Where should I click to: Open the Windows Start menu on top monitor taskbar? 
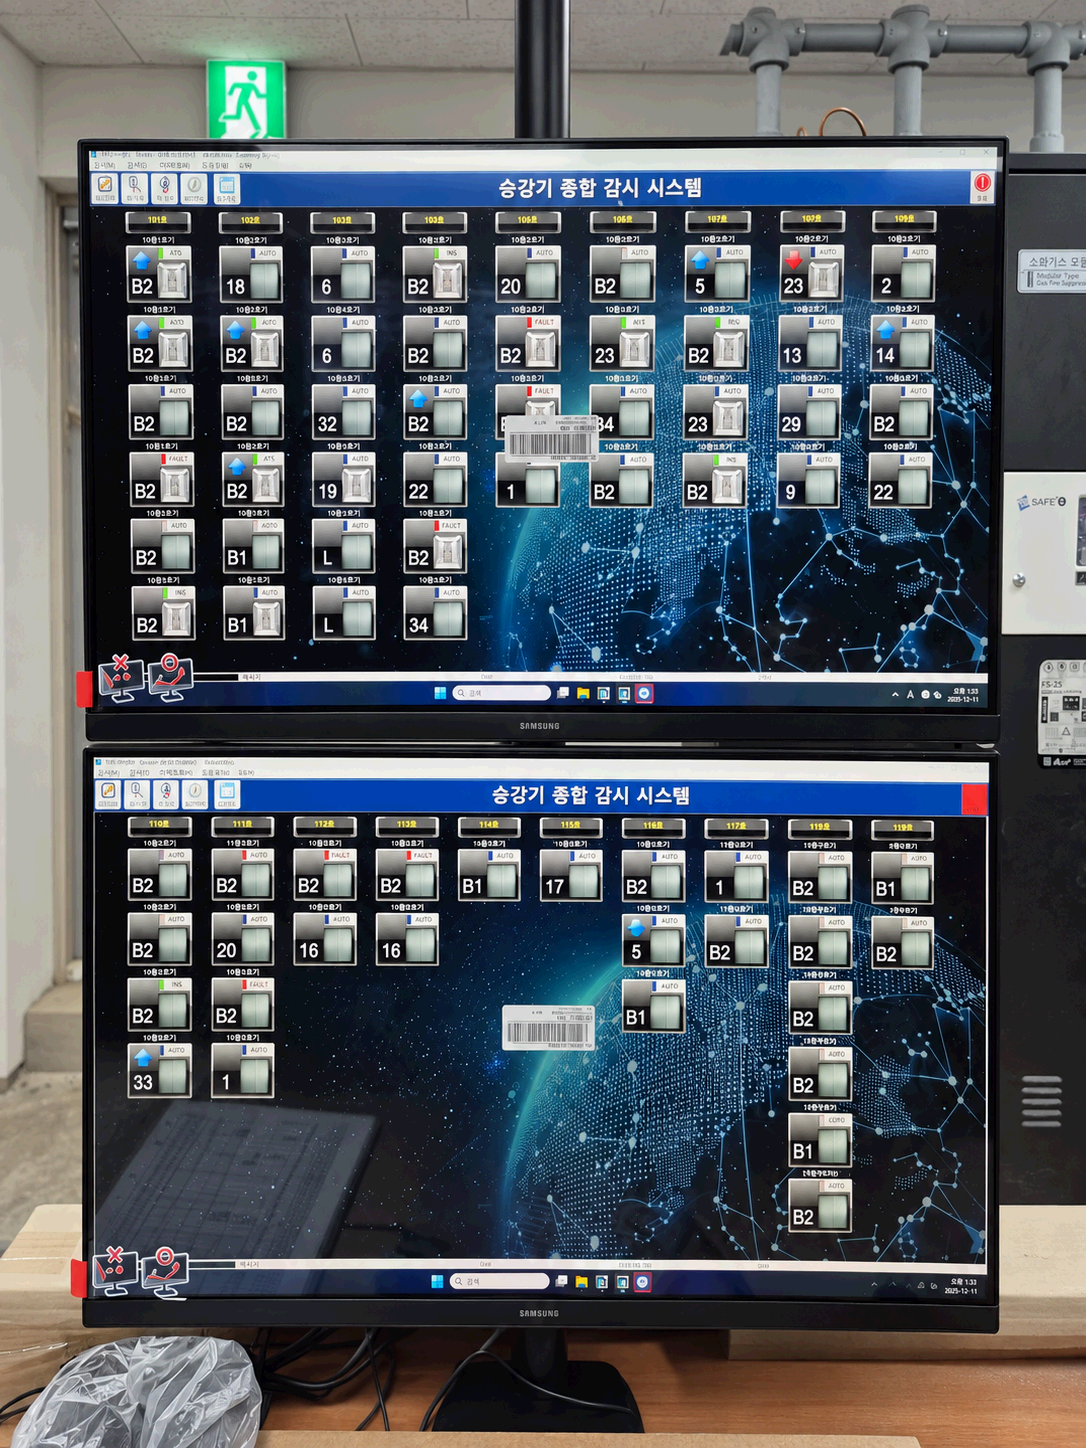440,693
